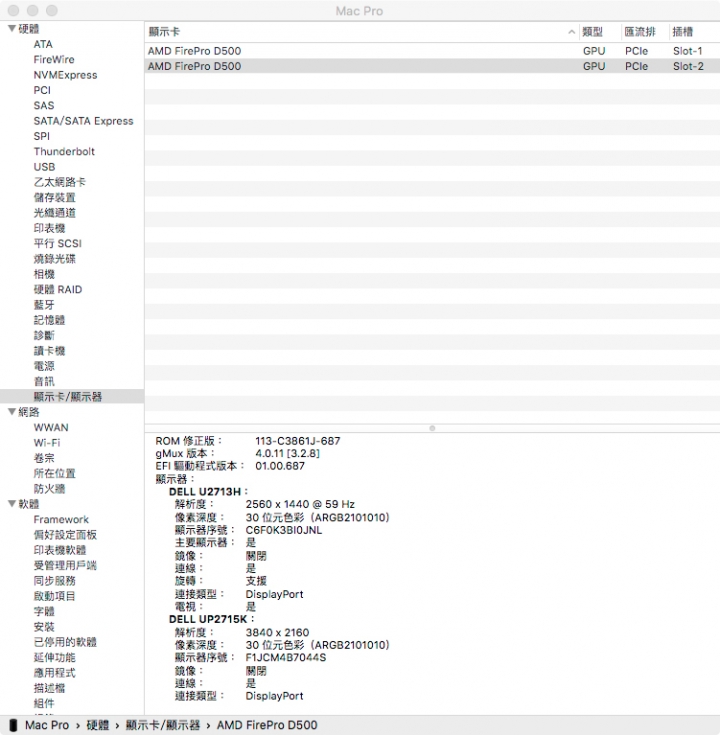This screenshot has height=735, width=720.
Task: Open 藍牙 sidebar entry
Action: [x=44, y=305]
